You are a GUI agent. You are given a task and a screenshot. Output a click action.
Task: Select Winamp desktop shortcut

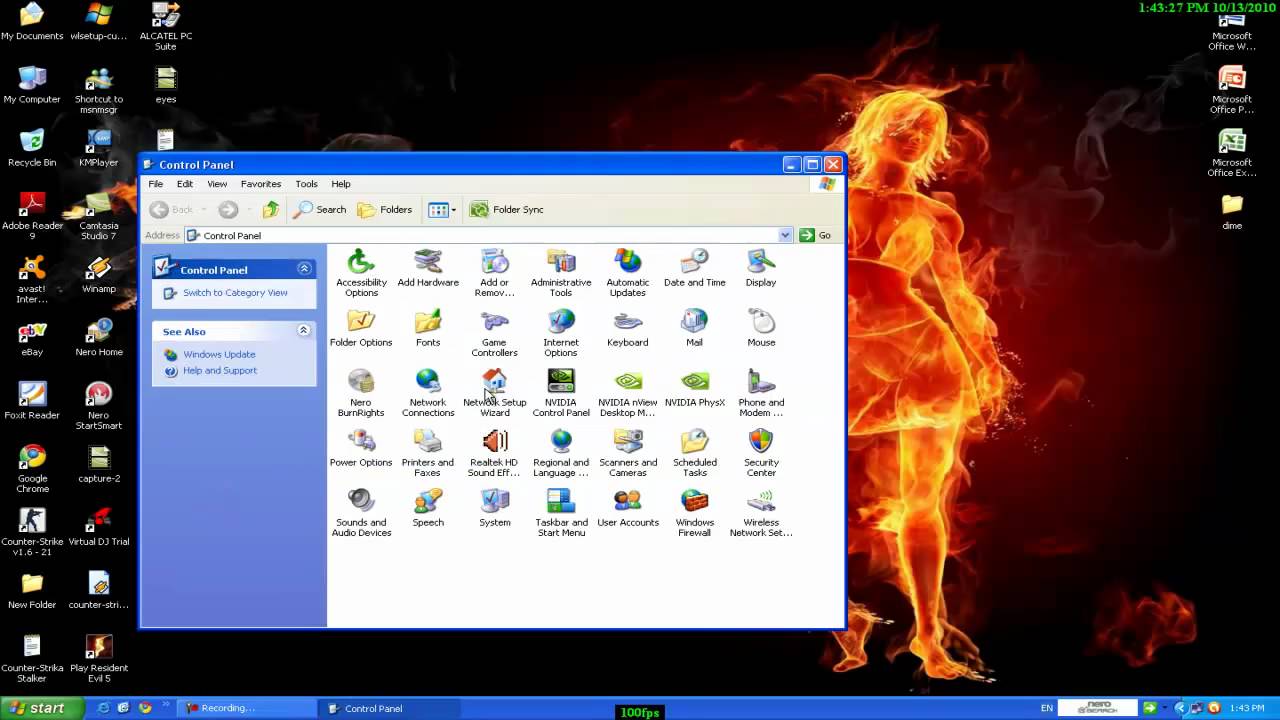click(98, 275)
